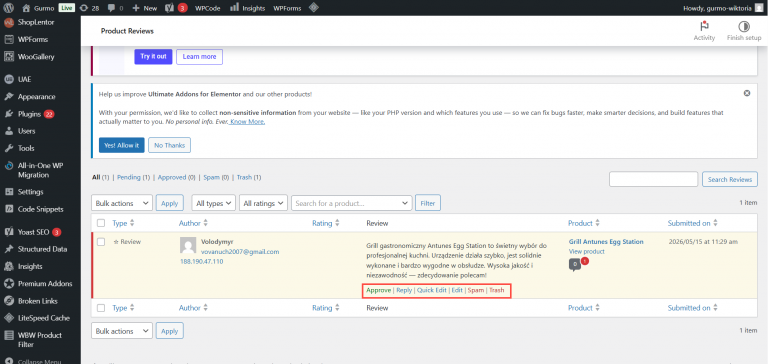Open the Activity flag panel
The height and width of the screenshot is (364, 768).
click(x=704, y=31)
